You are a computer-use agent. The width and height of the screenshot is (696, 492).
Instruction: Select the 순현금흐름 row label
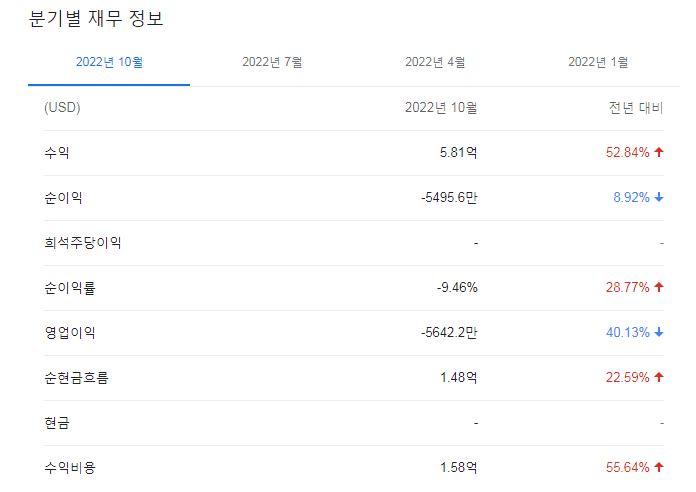coord(76,378)
